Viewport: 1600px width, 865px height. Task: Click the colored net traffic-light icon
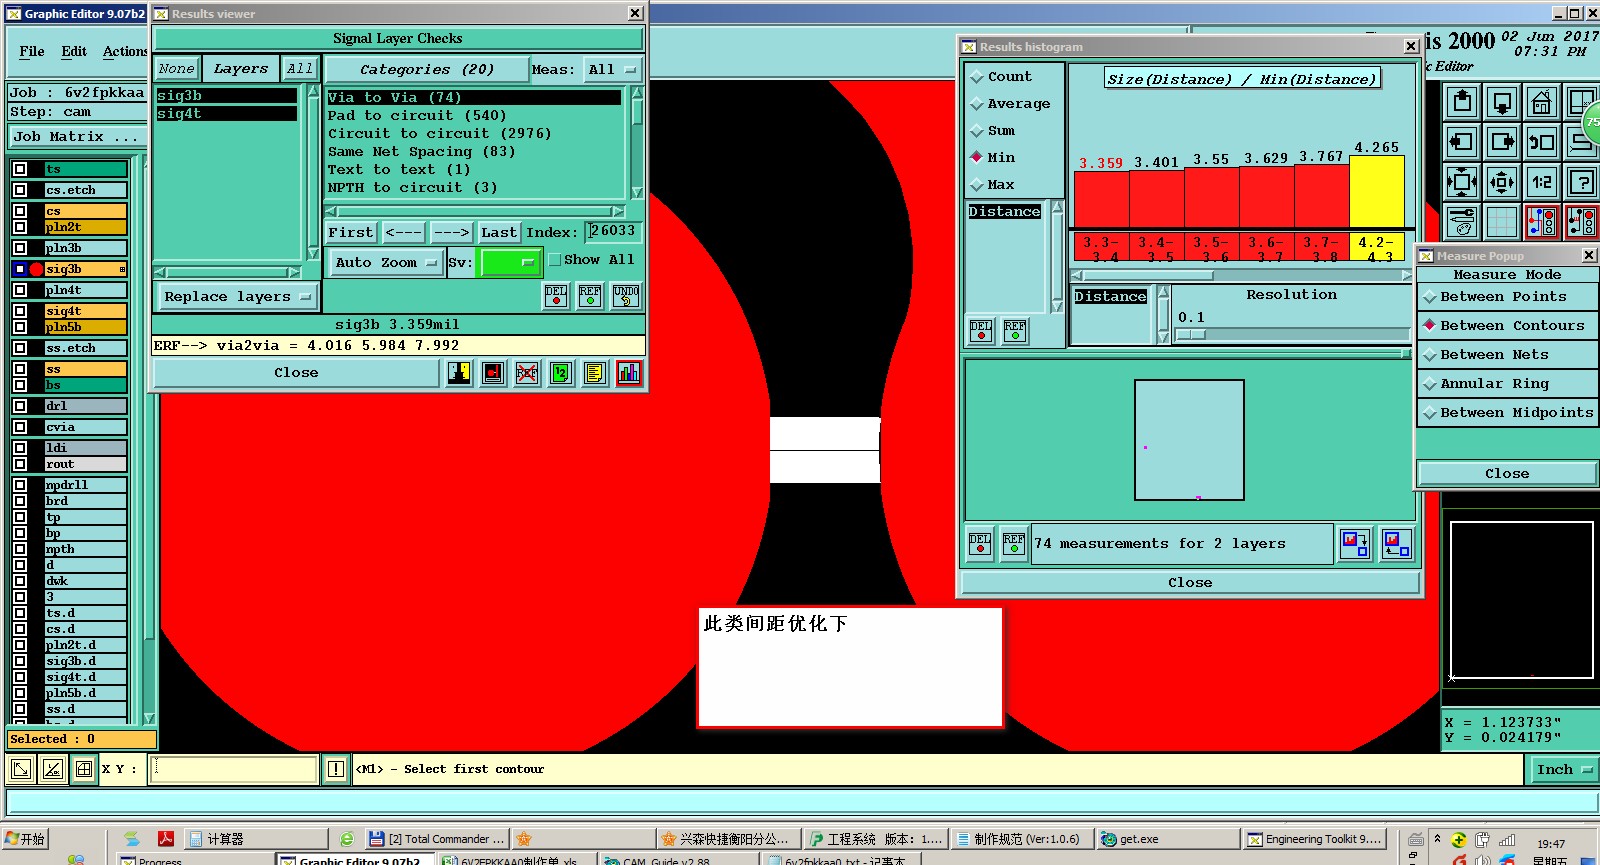click(x=1541, y=222)
